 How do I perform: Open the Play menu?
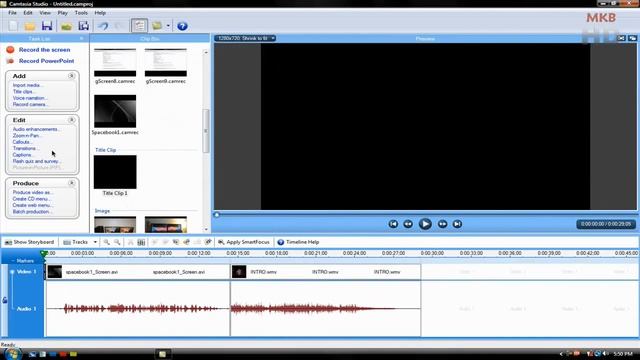point(62,13)
